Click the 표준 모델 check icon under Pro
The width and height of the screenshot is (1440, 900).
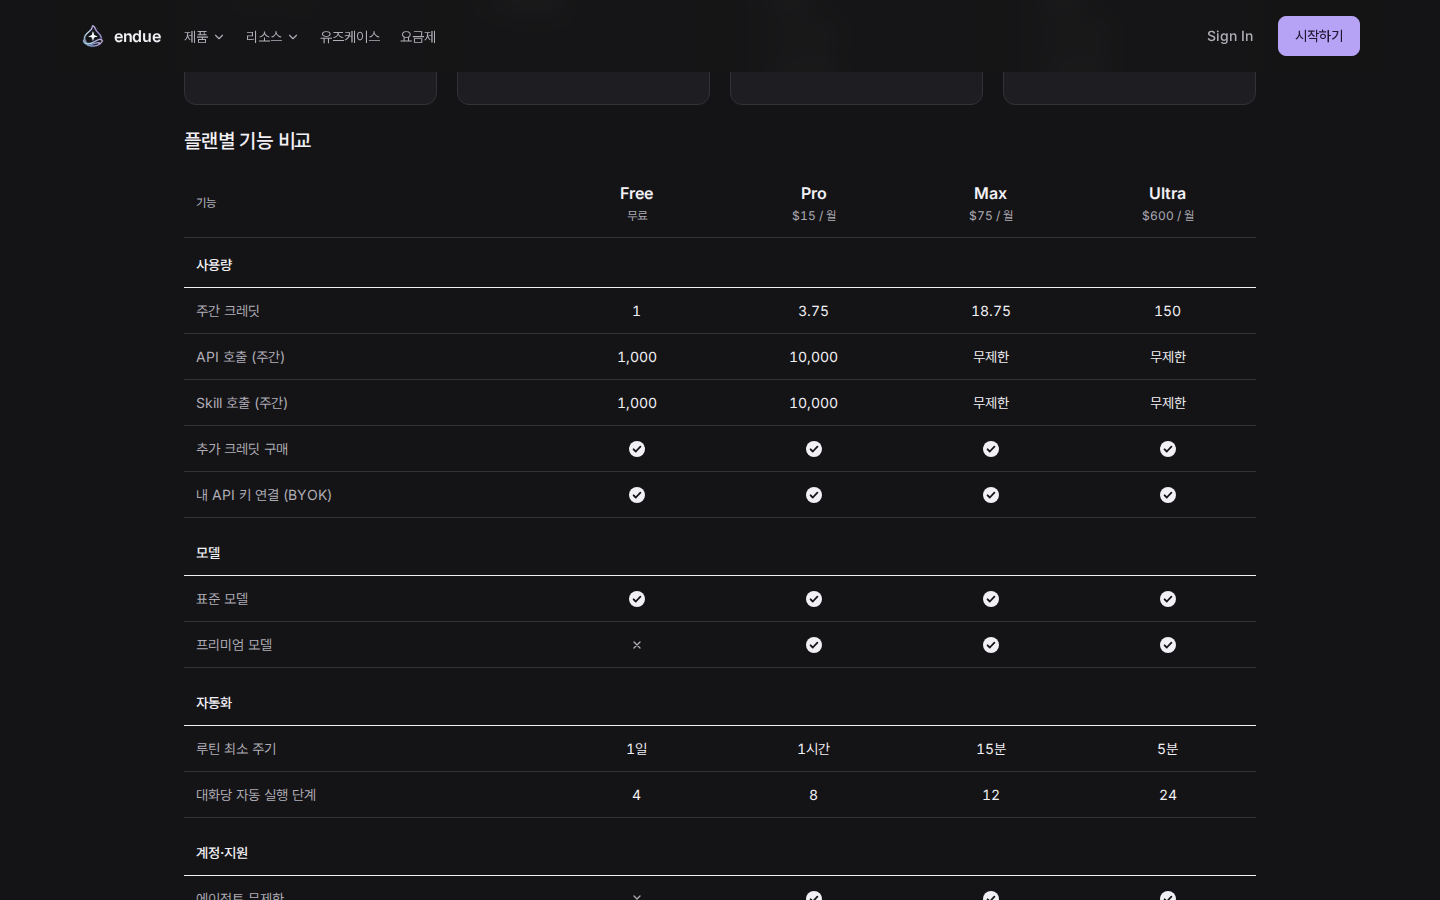(x=814, y=599)
